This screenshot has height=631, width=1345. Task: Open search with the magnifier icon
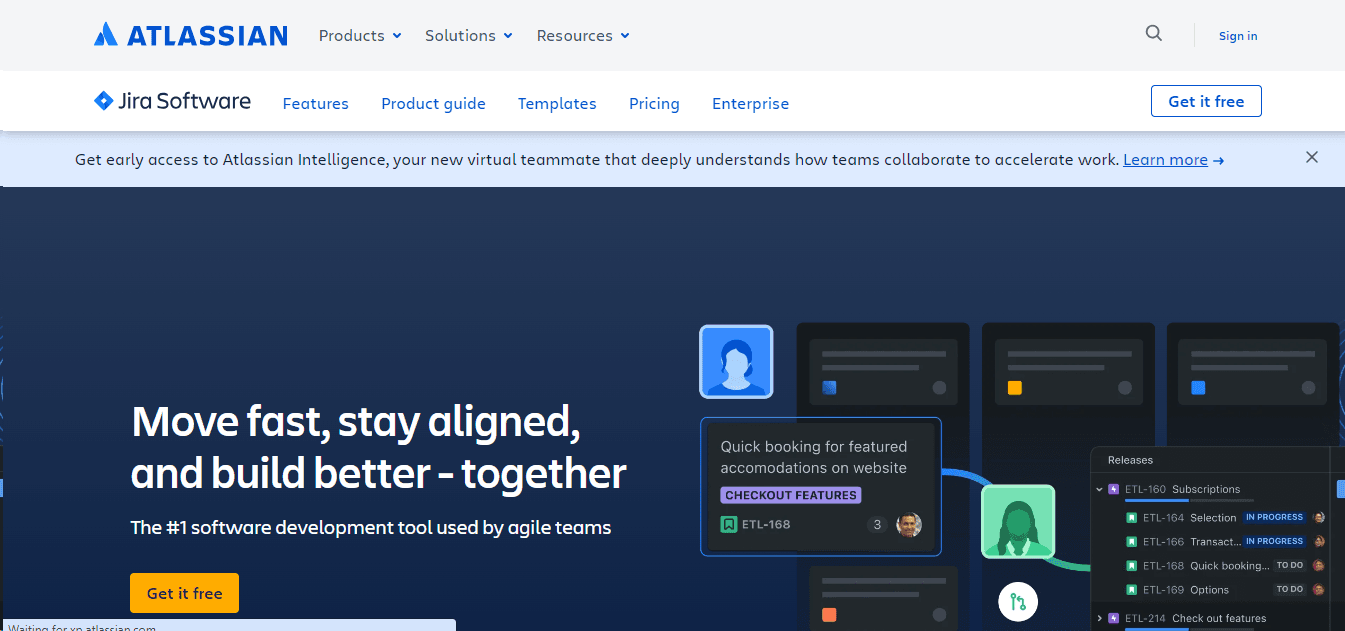pyautogui.click(x=1154, y=34)
